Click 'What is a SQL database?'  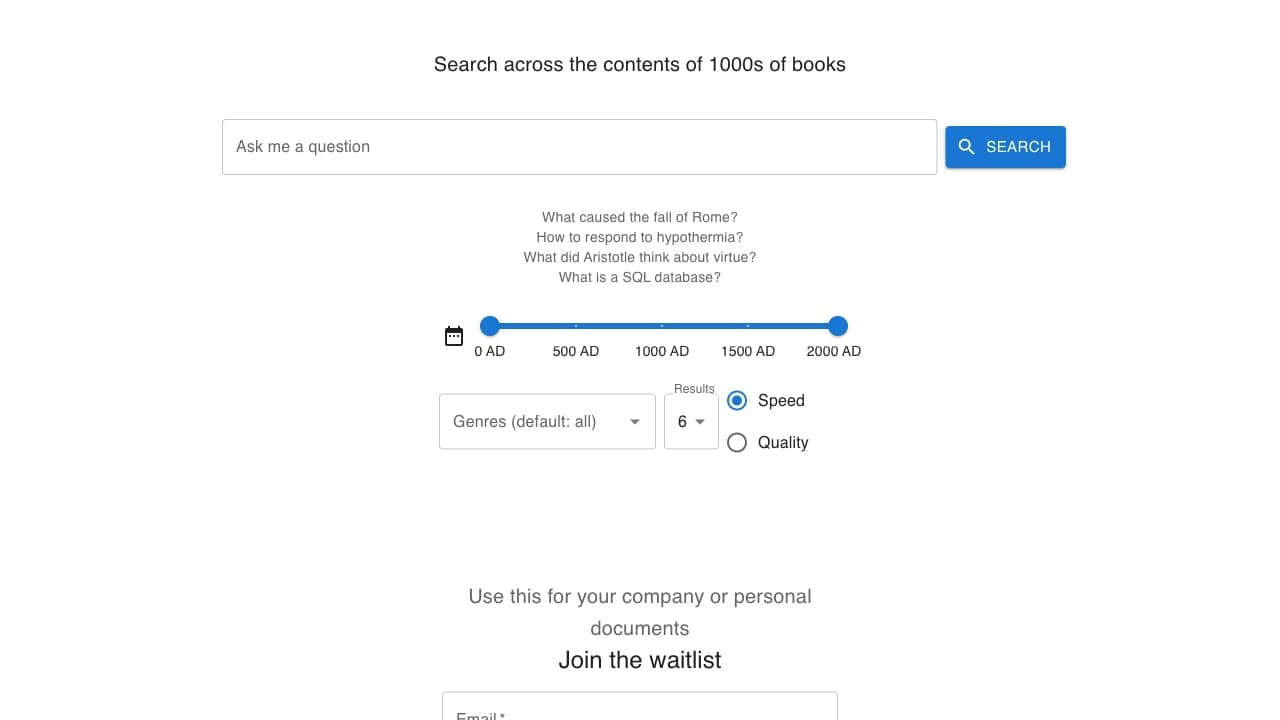pos(639,277)
